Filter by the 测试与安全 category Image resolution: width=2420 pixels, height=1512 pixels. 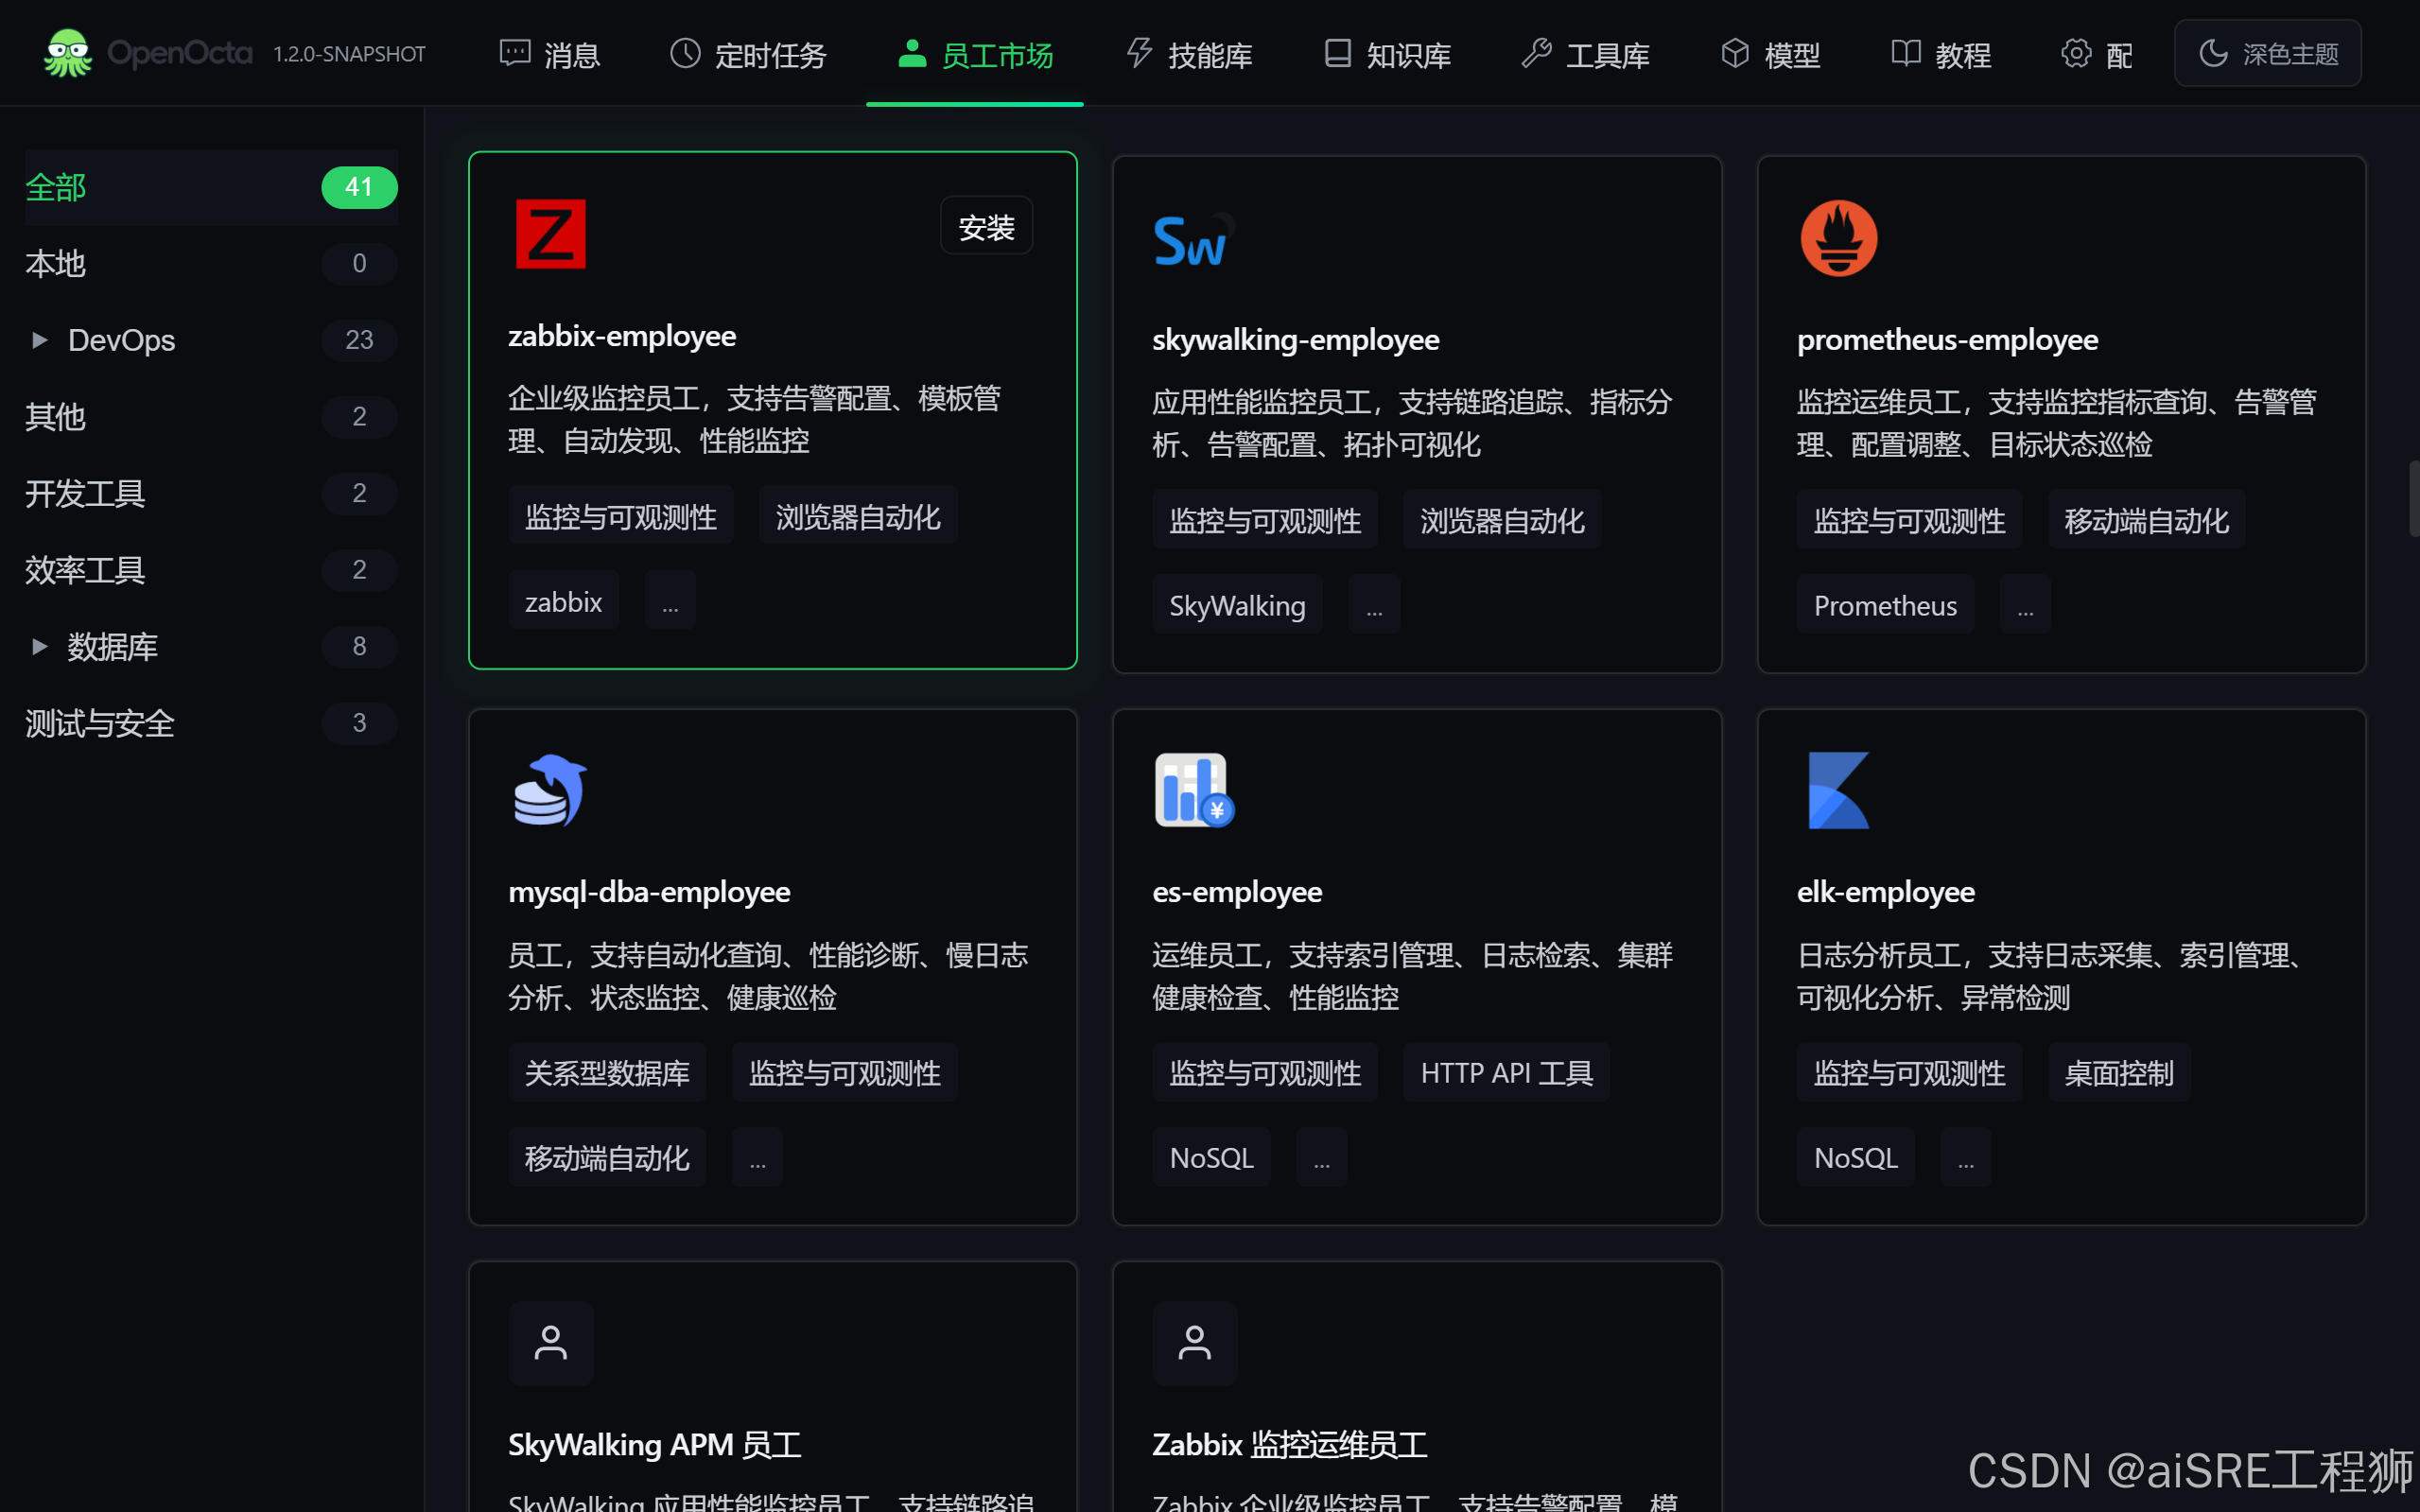tap(211, 723)
